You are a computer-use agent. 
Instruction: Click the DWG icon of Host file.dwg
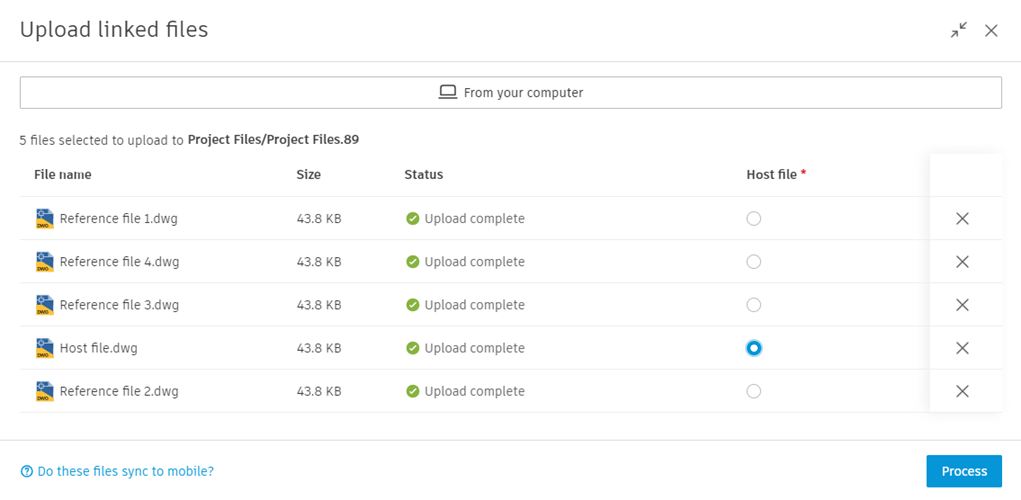45,348
